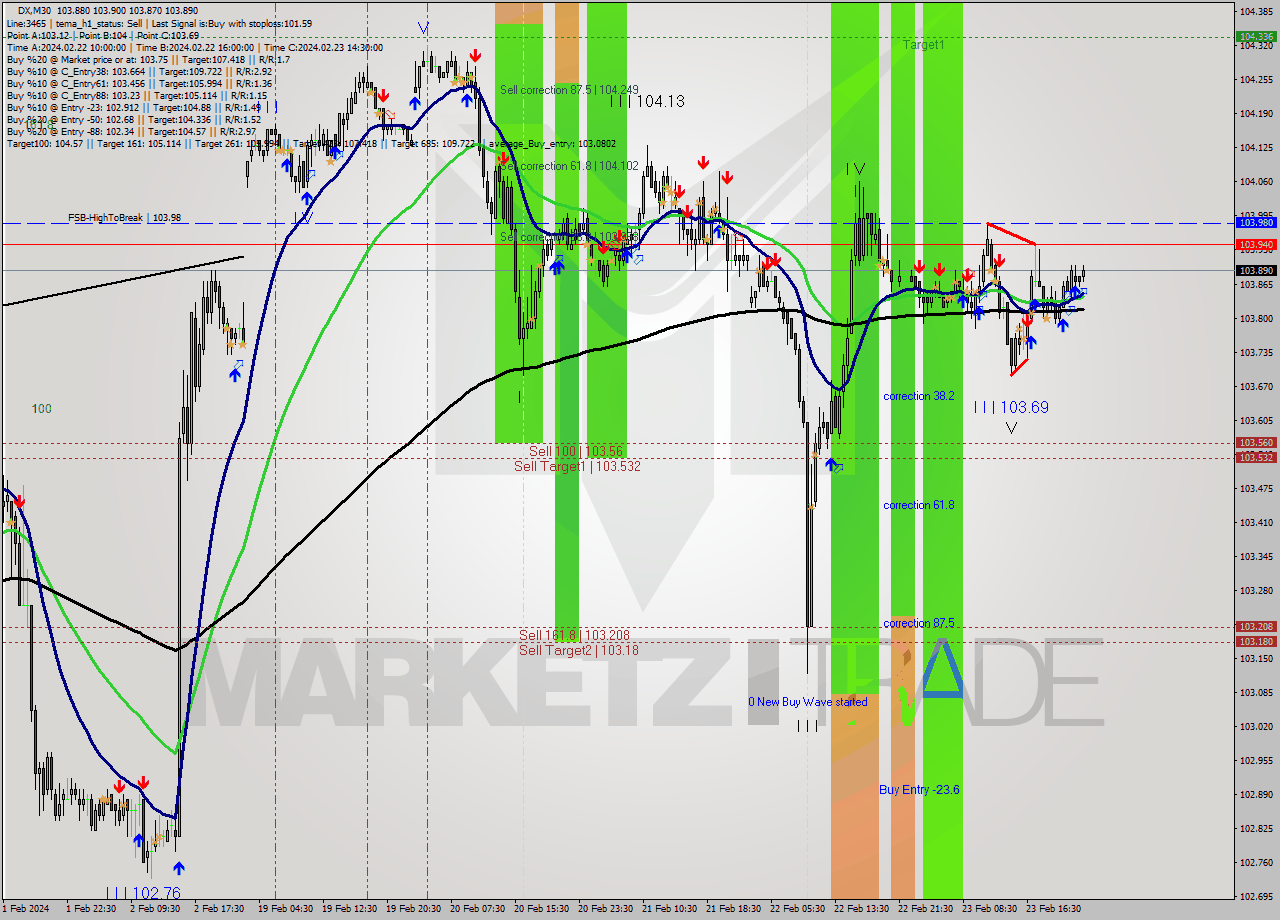Select the red 103.560 price tag

click(1256, 443)
